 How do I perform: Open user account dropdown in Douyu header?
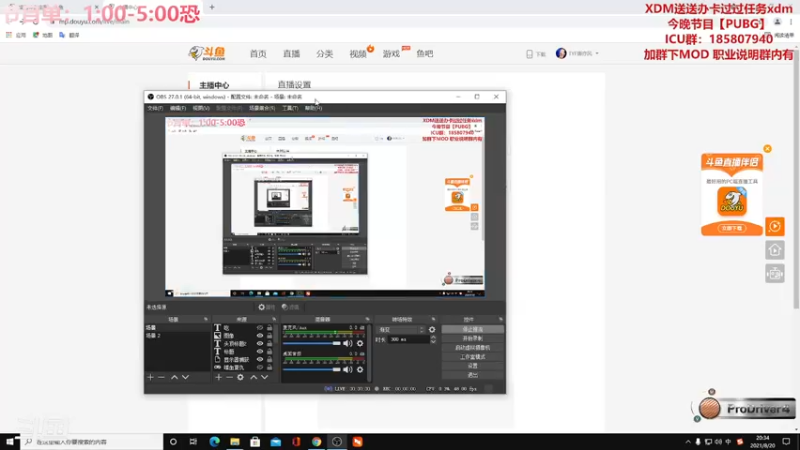[577, 53]
